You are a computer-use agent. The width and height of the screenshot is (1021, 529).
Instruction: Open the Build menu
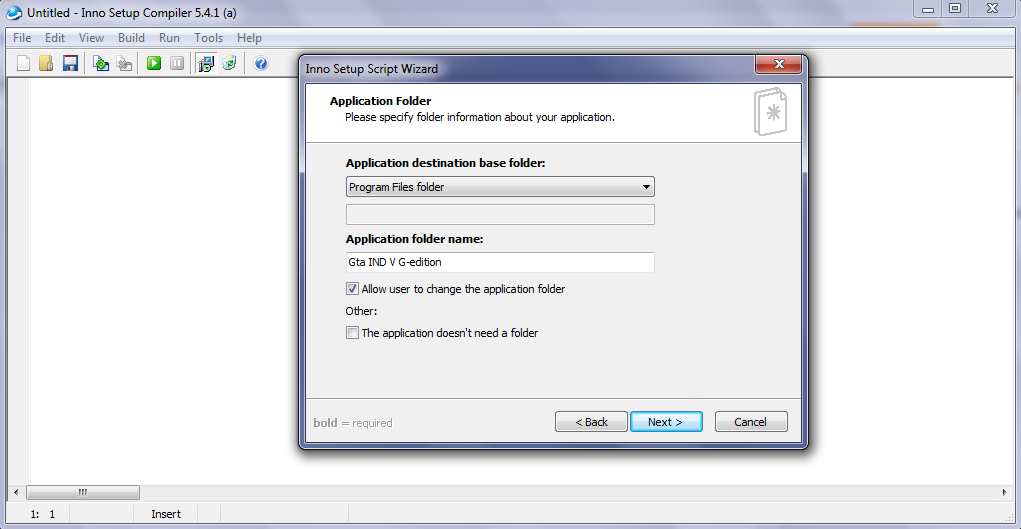(x=132, y=38)
